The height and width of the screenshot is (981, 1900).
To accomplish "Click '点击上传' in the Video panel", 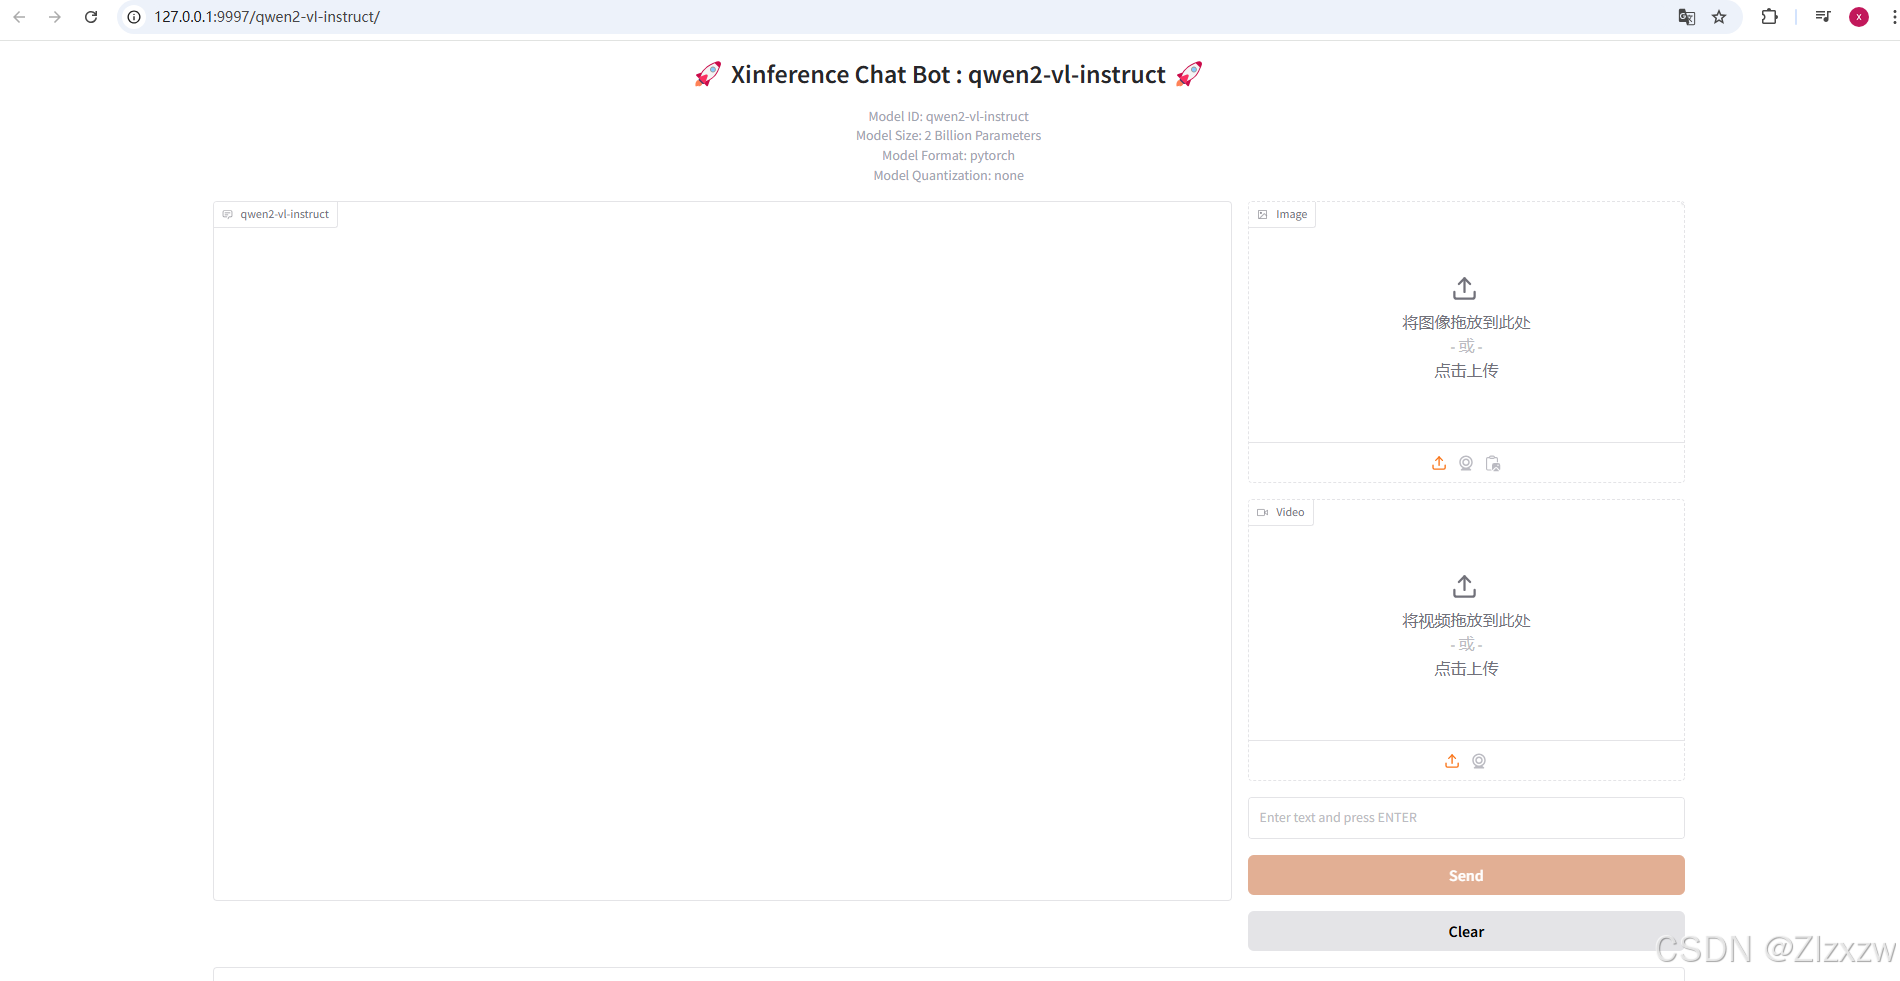I will (1466, 669).
